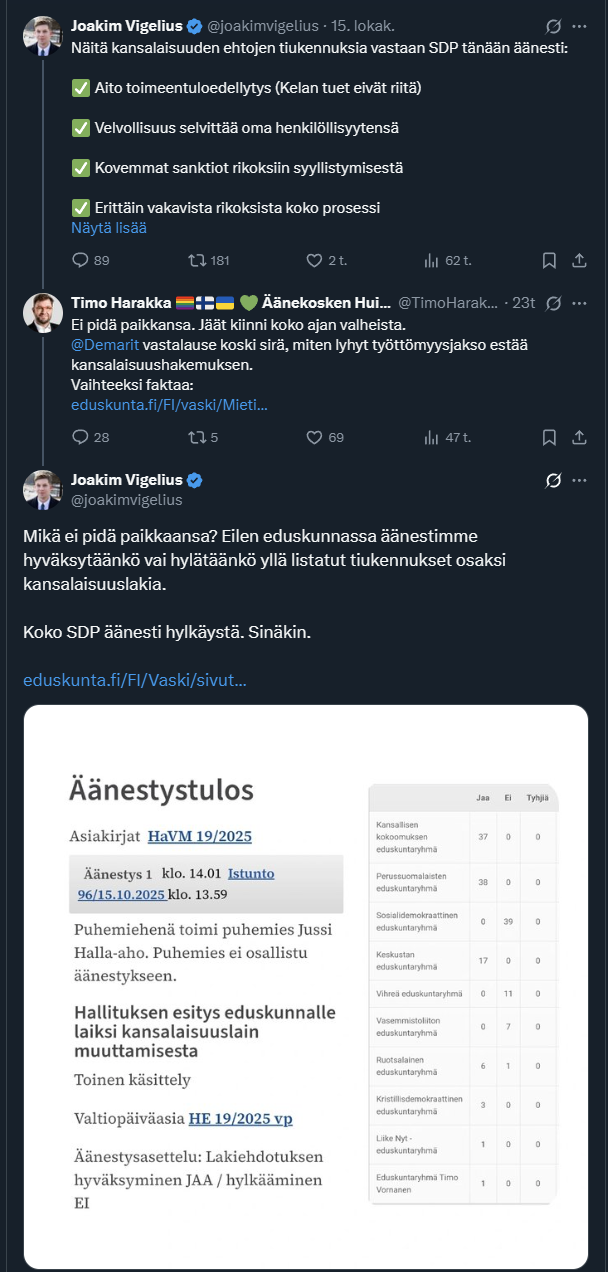Like the tweet with 2 t. likes
This screenshot has height=1272, width=608.
[x=314, y=260]
